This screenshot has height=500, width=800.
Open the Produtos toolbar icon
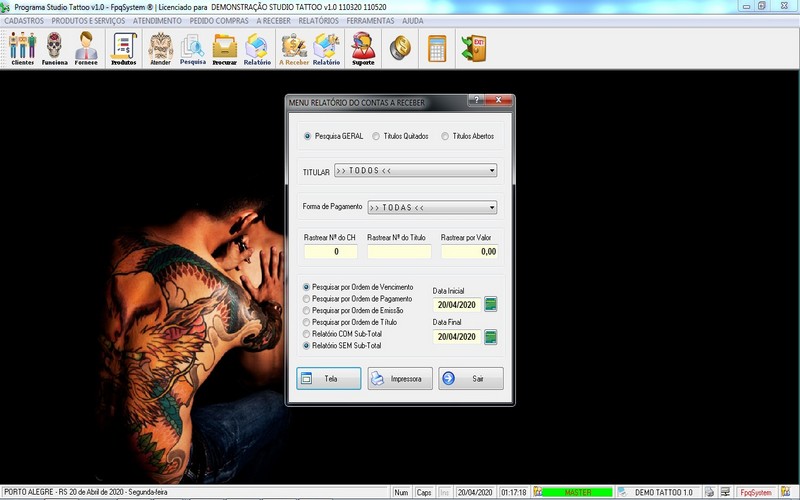(x=124, y=47)
